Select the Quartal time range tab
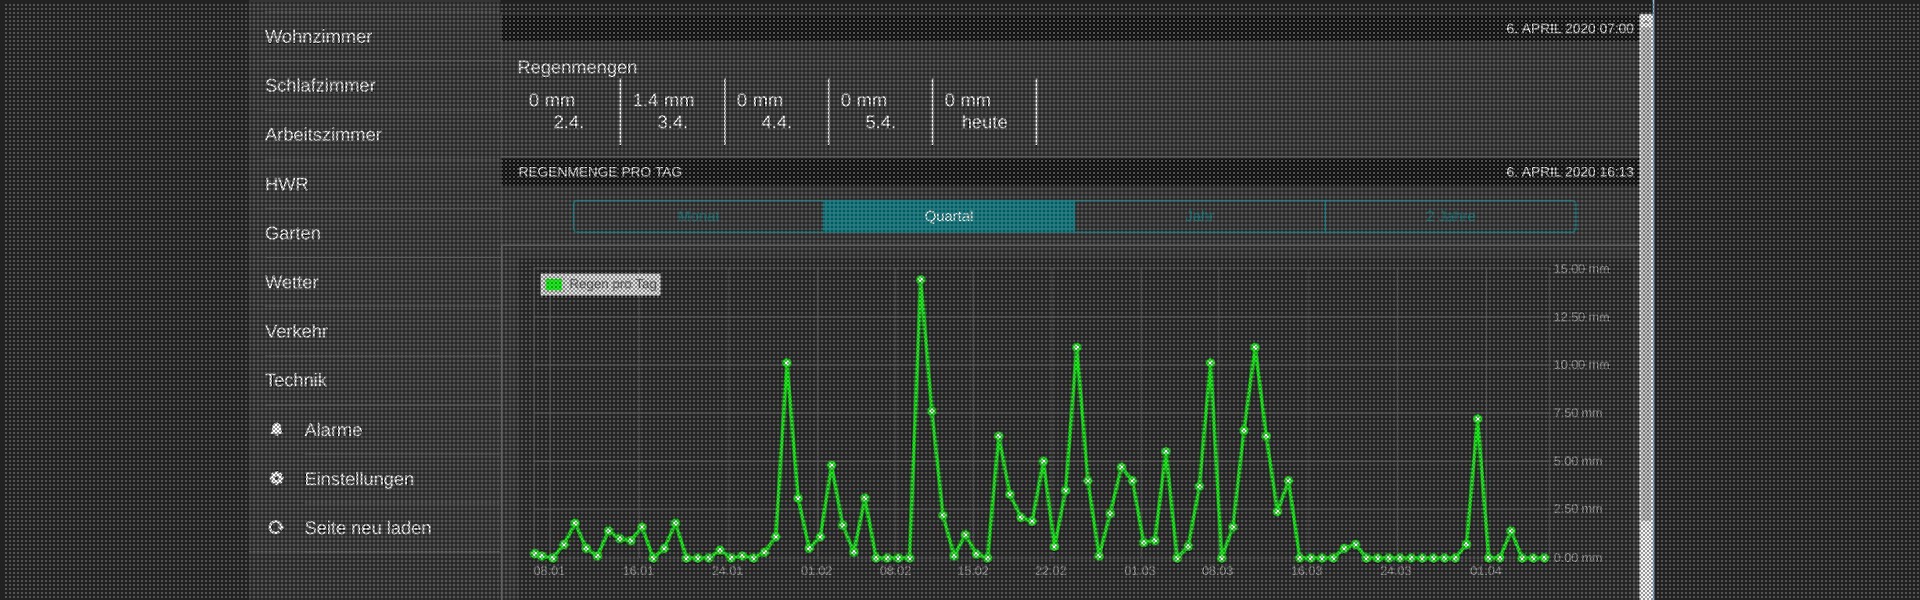 [x=948, y=216]
